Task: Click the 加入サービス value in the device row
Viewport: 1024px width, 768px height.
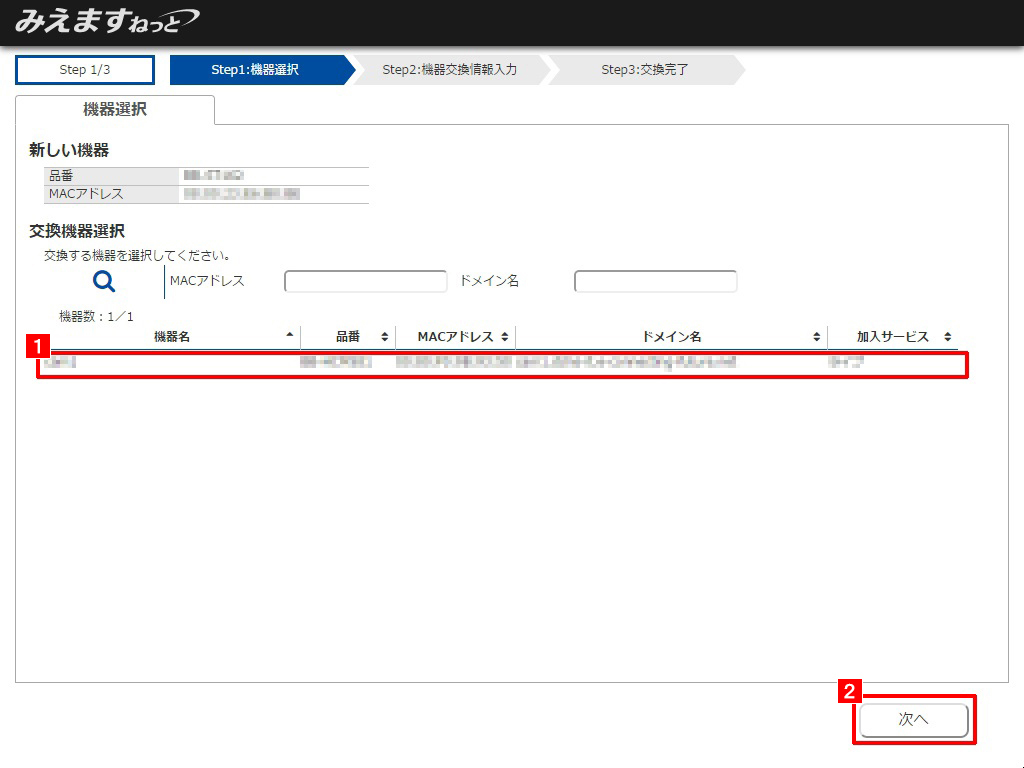Action: 846,362
